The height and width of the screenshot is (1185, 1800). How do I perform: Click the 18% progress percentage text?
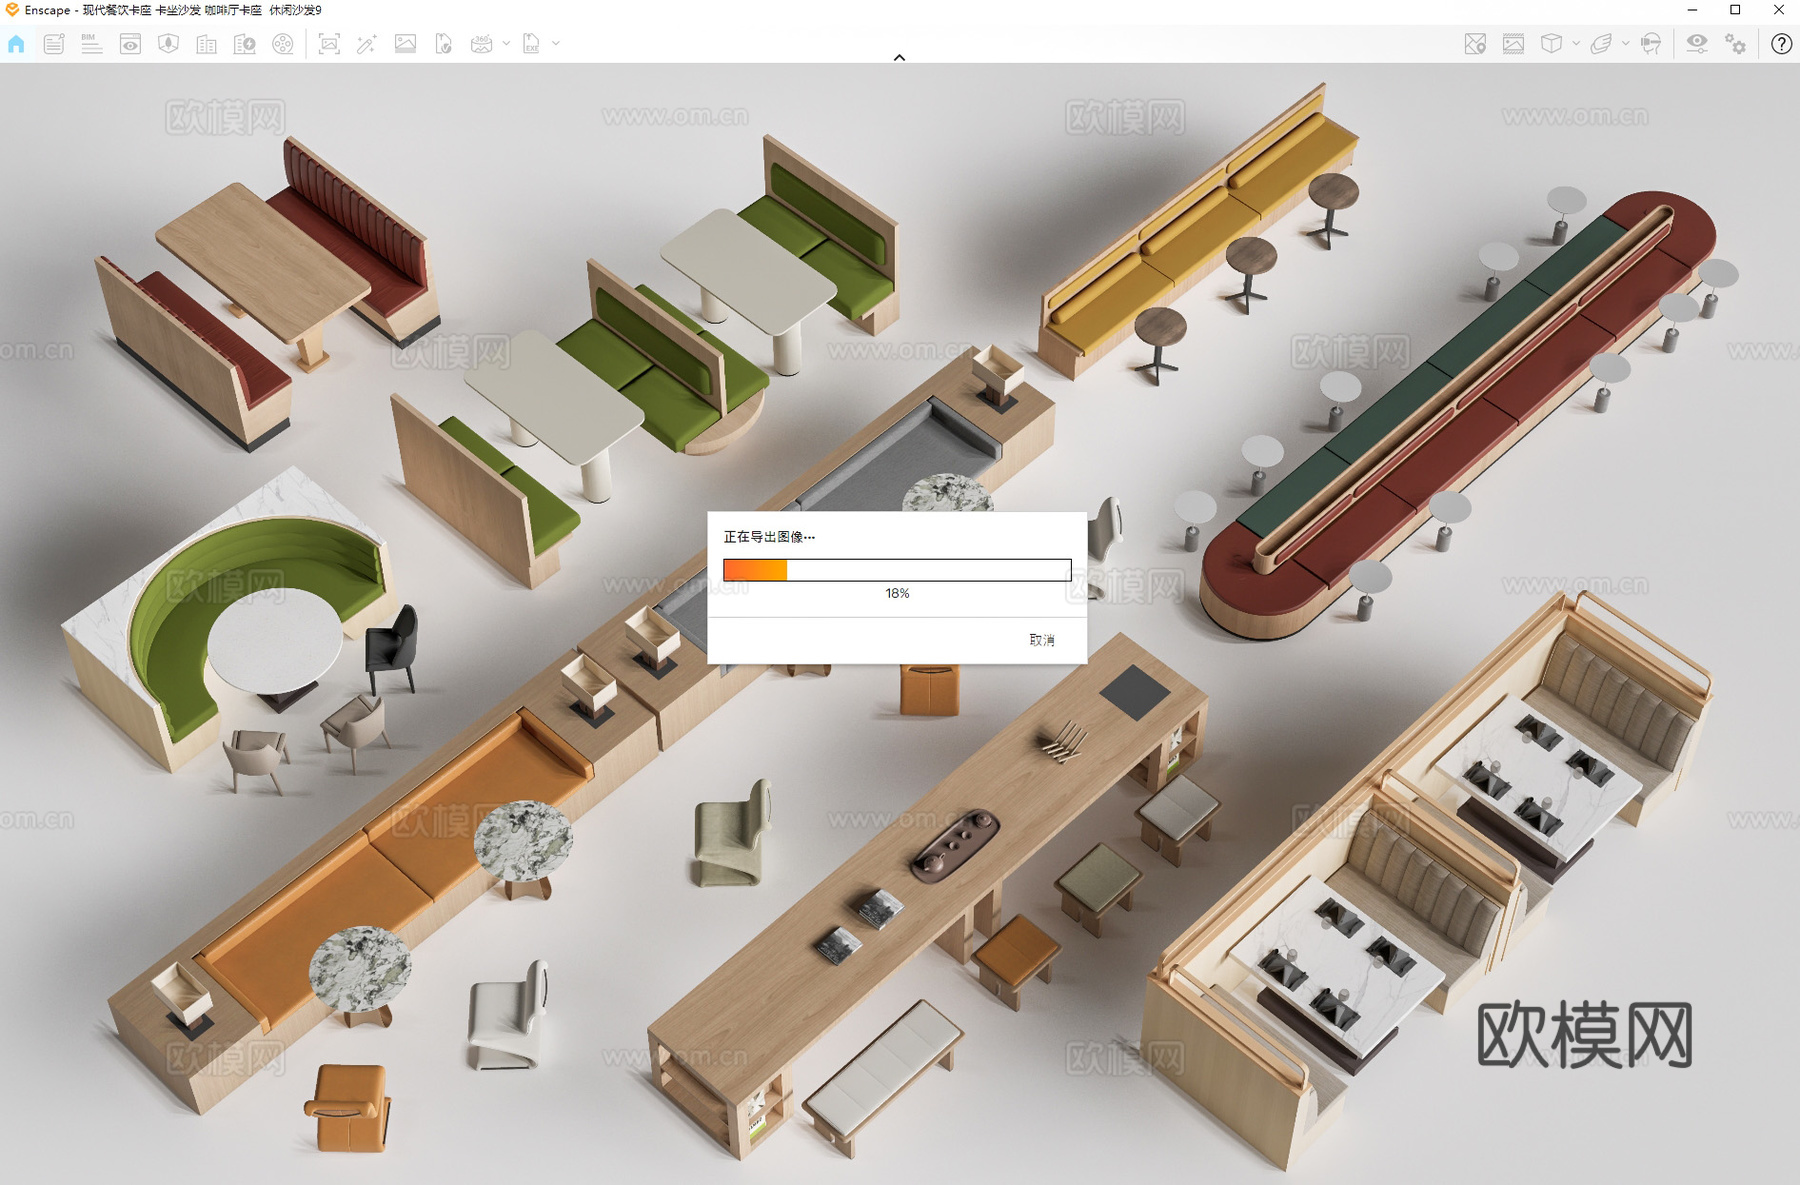click(x=897, y=594)
